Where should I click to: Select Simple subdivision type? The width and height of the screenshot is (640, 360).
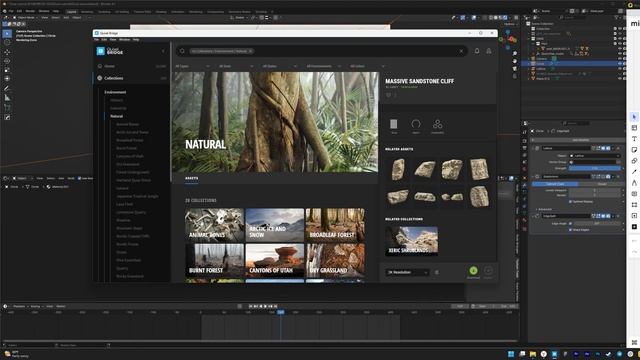[x=601, y=184]
